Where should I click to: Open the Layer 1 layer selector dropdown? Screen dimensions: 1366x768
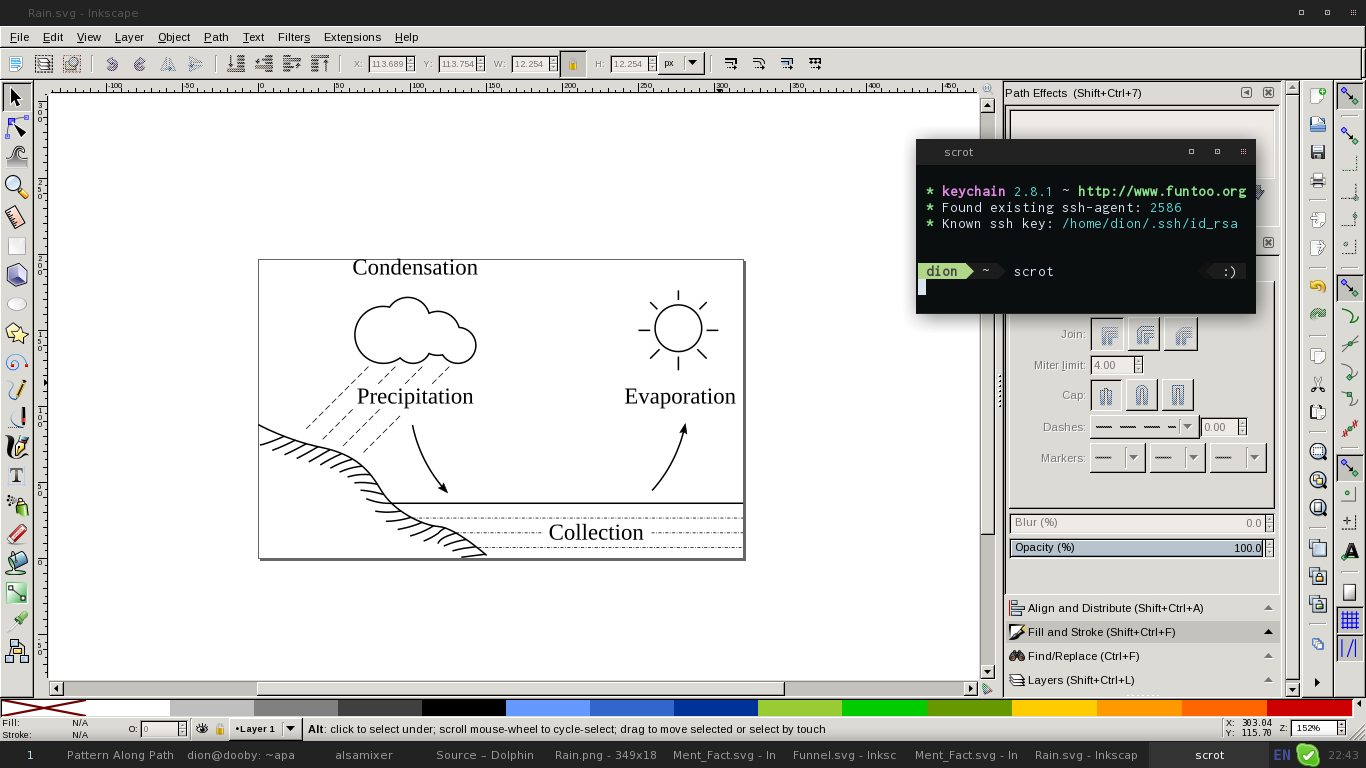coord(265,729)
